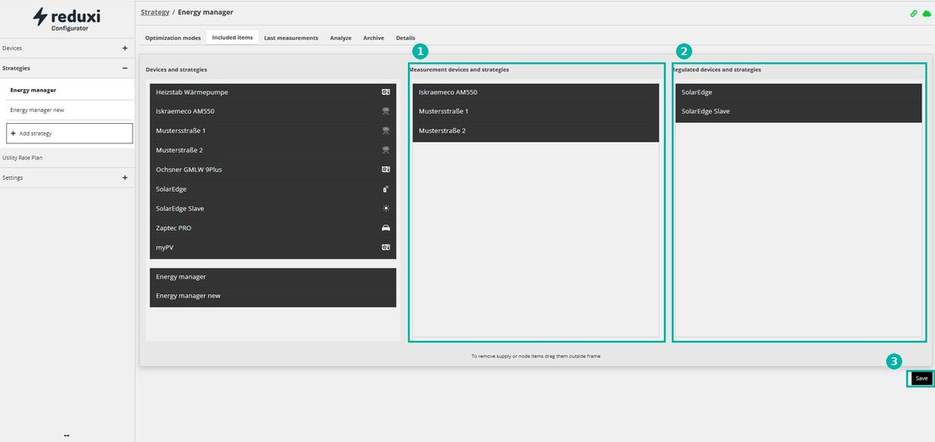Follow the Strategy breadcrumb link
Screen dimensions: 935x442
[x=155, y=12]
